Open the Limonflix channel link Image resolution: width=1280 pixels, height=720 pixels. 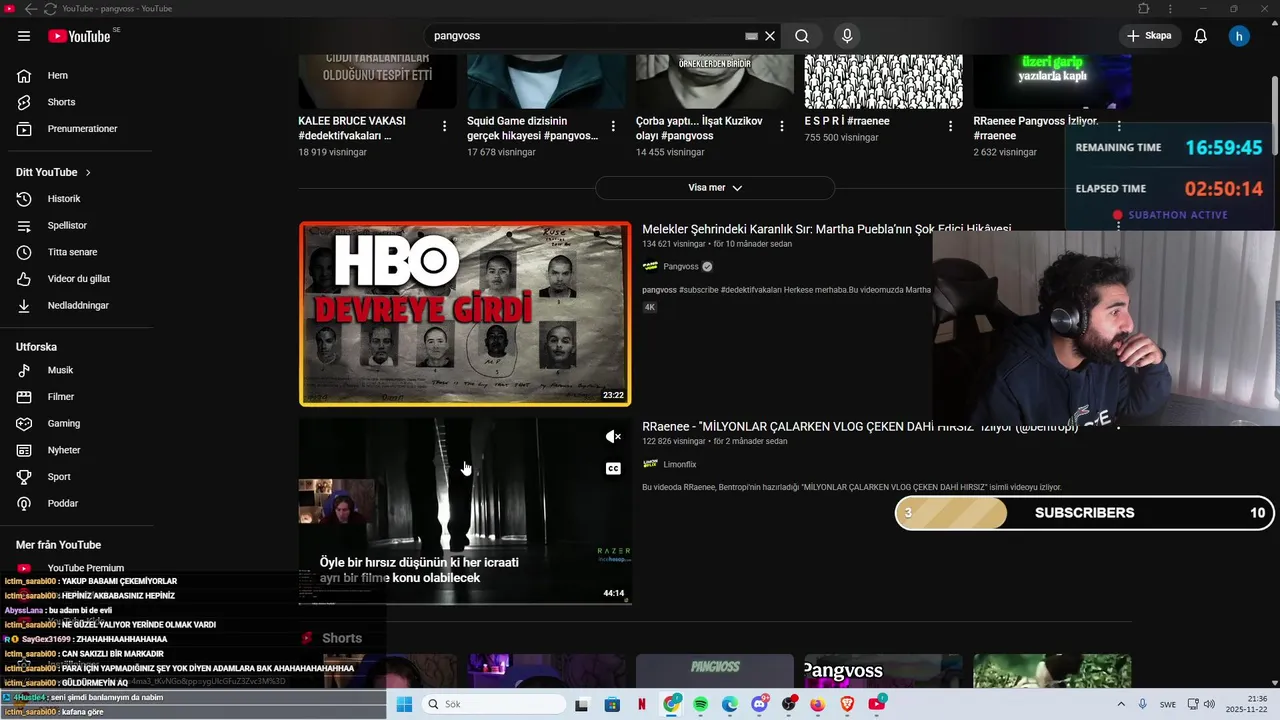(x=680, y=465)
